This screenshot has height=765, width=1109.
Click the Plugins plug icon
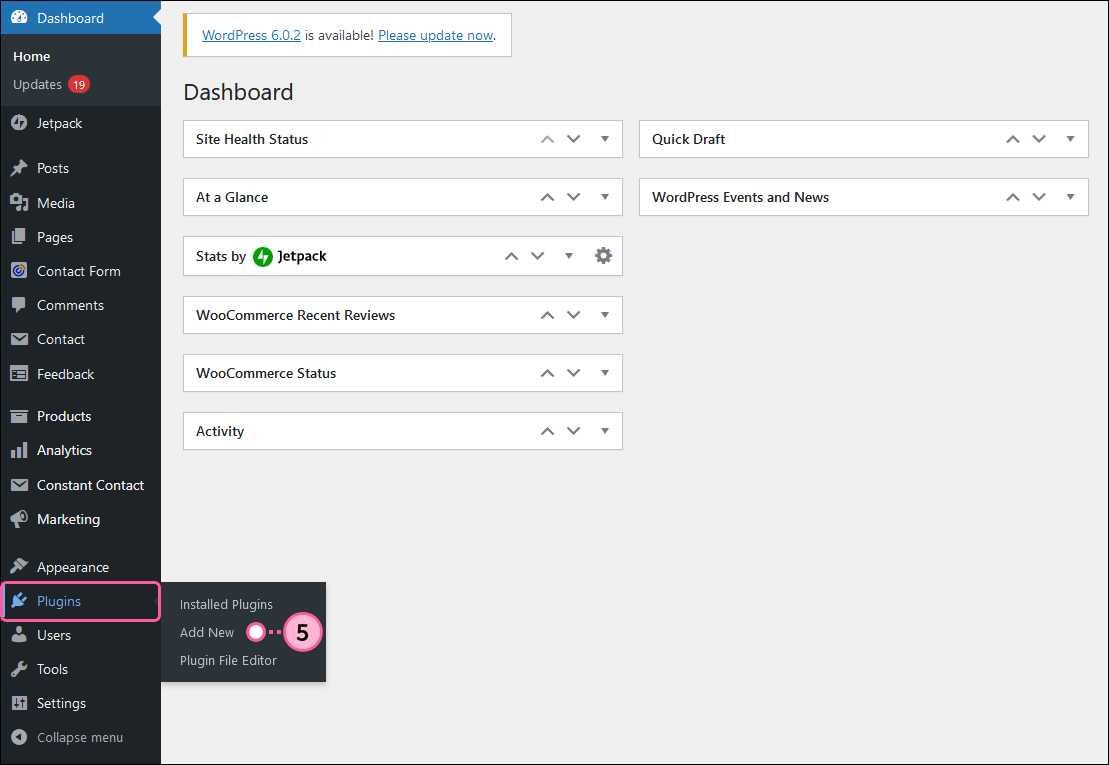click(19, 601)
